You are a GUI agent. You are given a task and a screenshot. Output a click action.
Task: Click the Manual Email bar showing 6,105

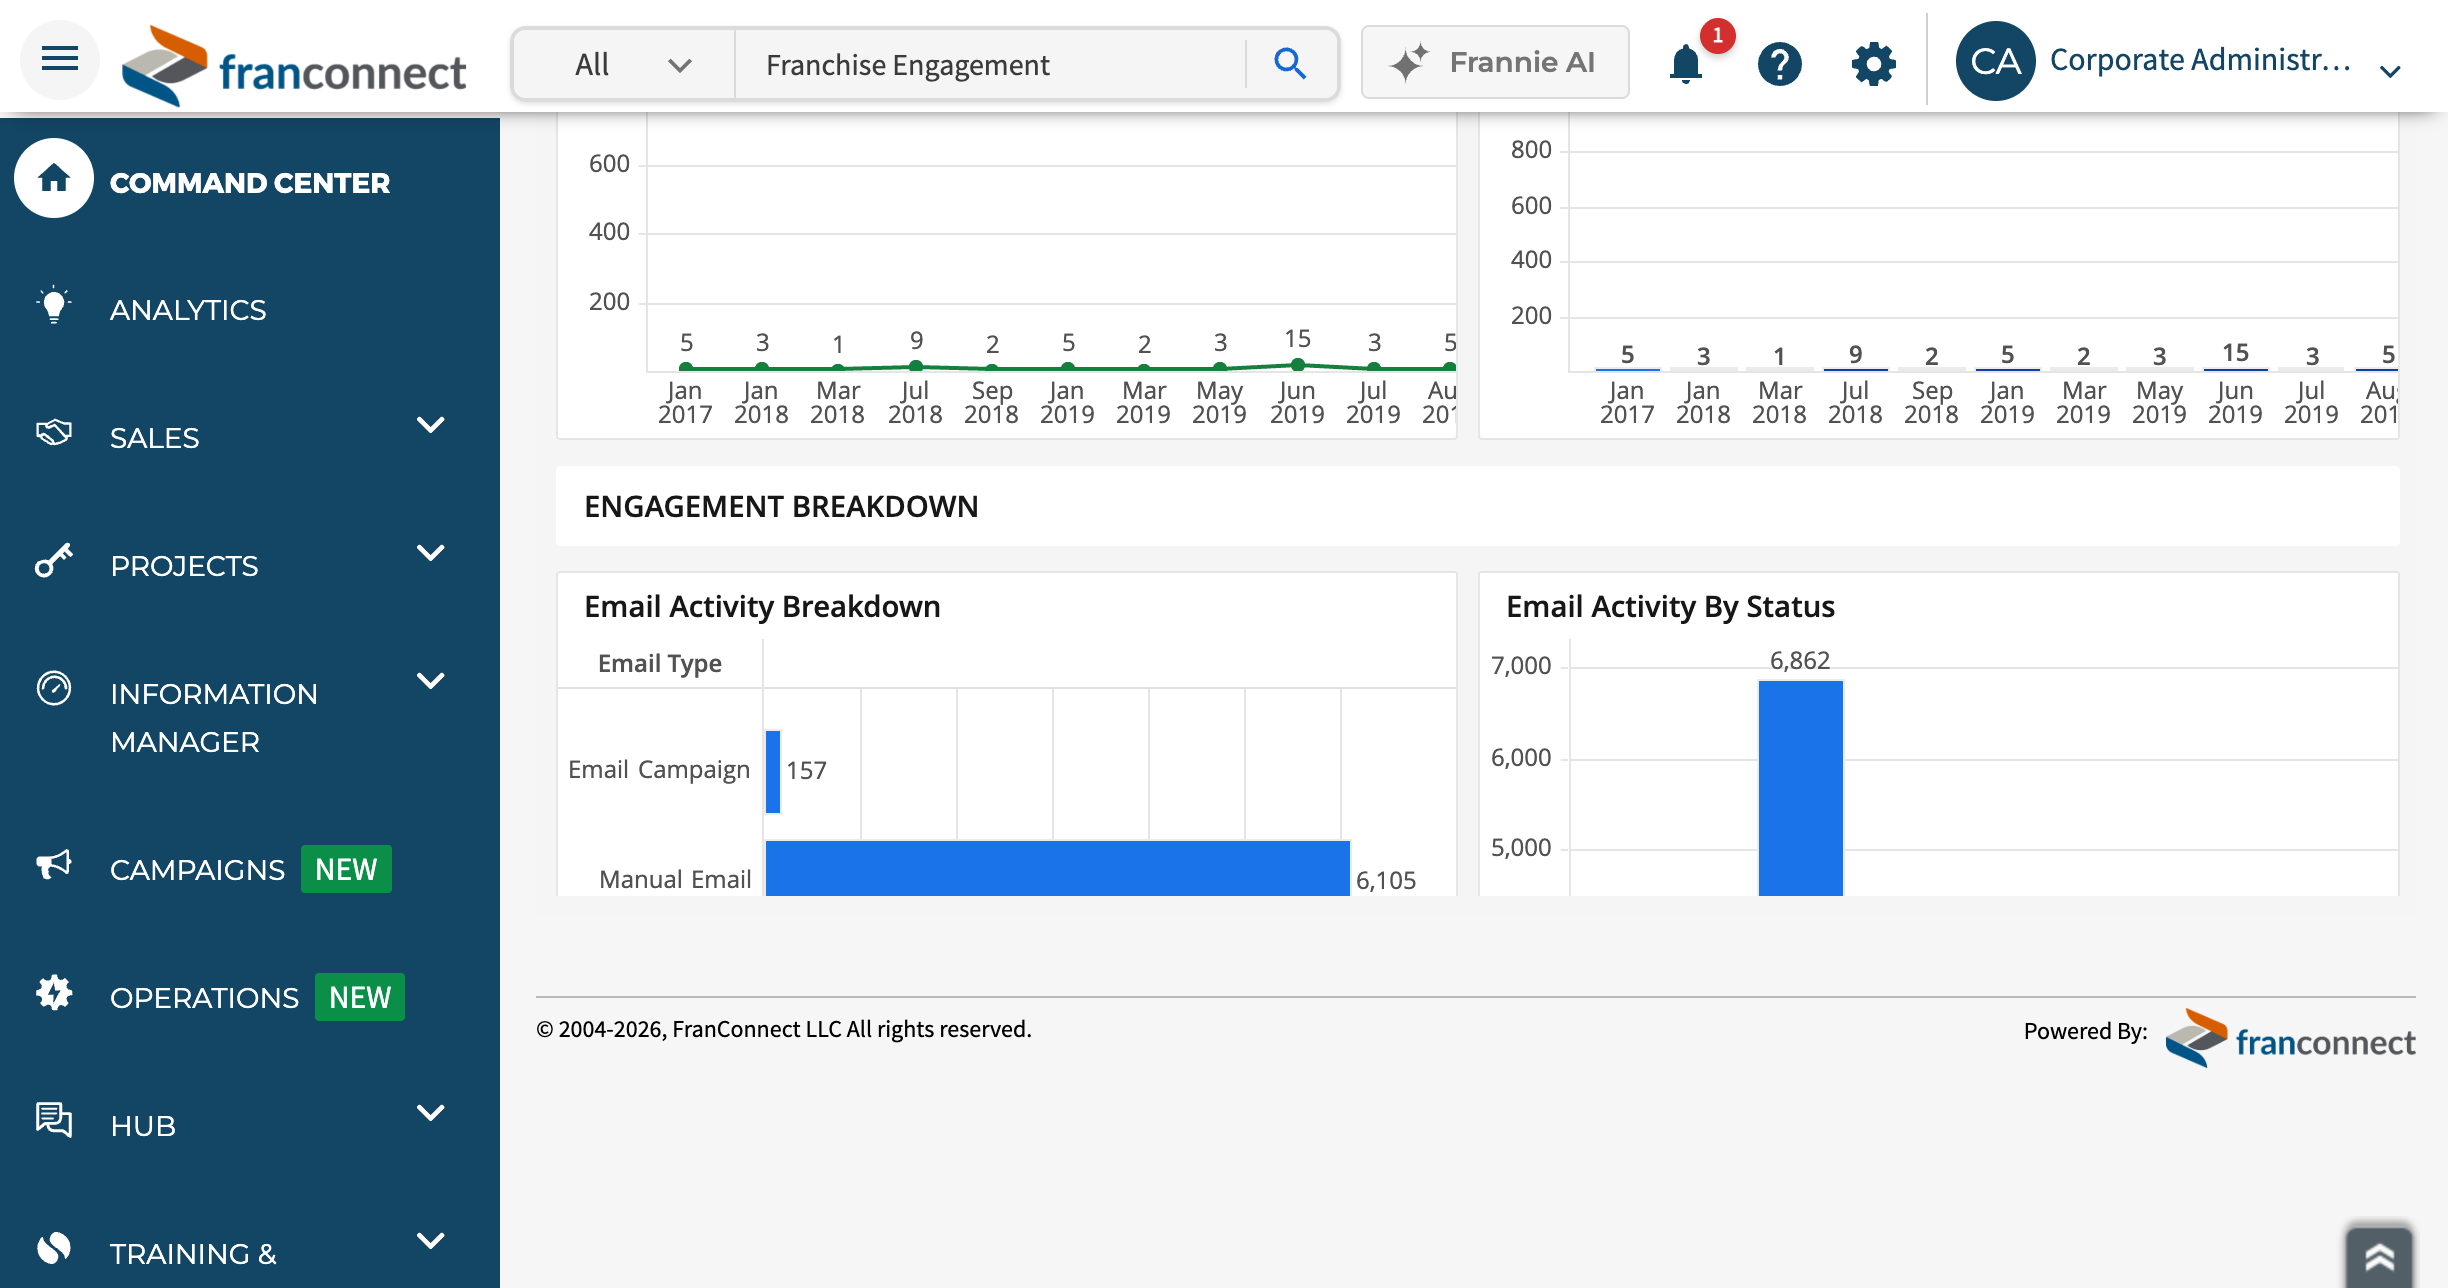click(x=1057, y=868)
